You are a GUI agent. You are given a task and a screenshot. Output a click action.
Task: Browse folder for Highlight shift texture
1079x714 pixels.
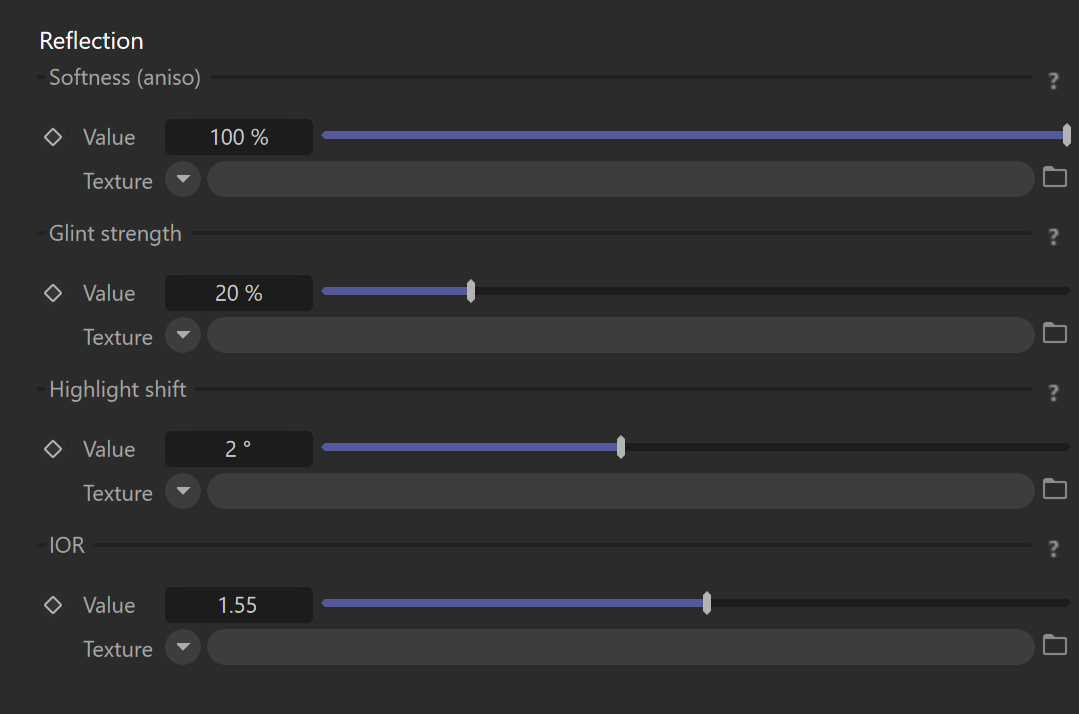tap(1055, 490)
